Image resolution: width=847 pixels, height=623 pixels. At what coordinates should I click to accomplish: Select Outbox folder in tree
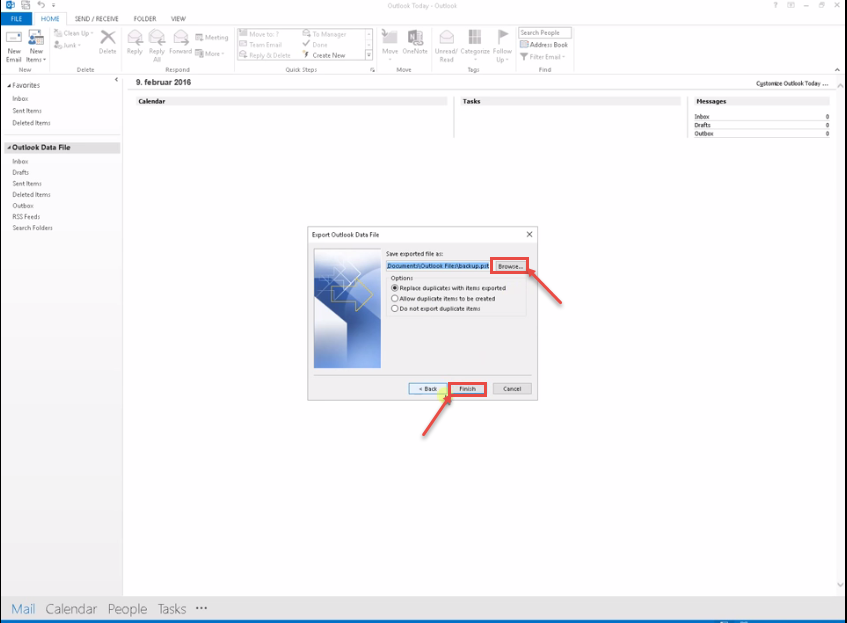click(23, 206)
